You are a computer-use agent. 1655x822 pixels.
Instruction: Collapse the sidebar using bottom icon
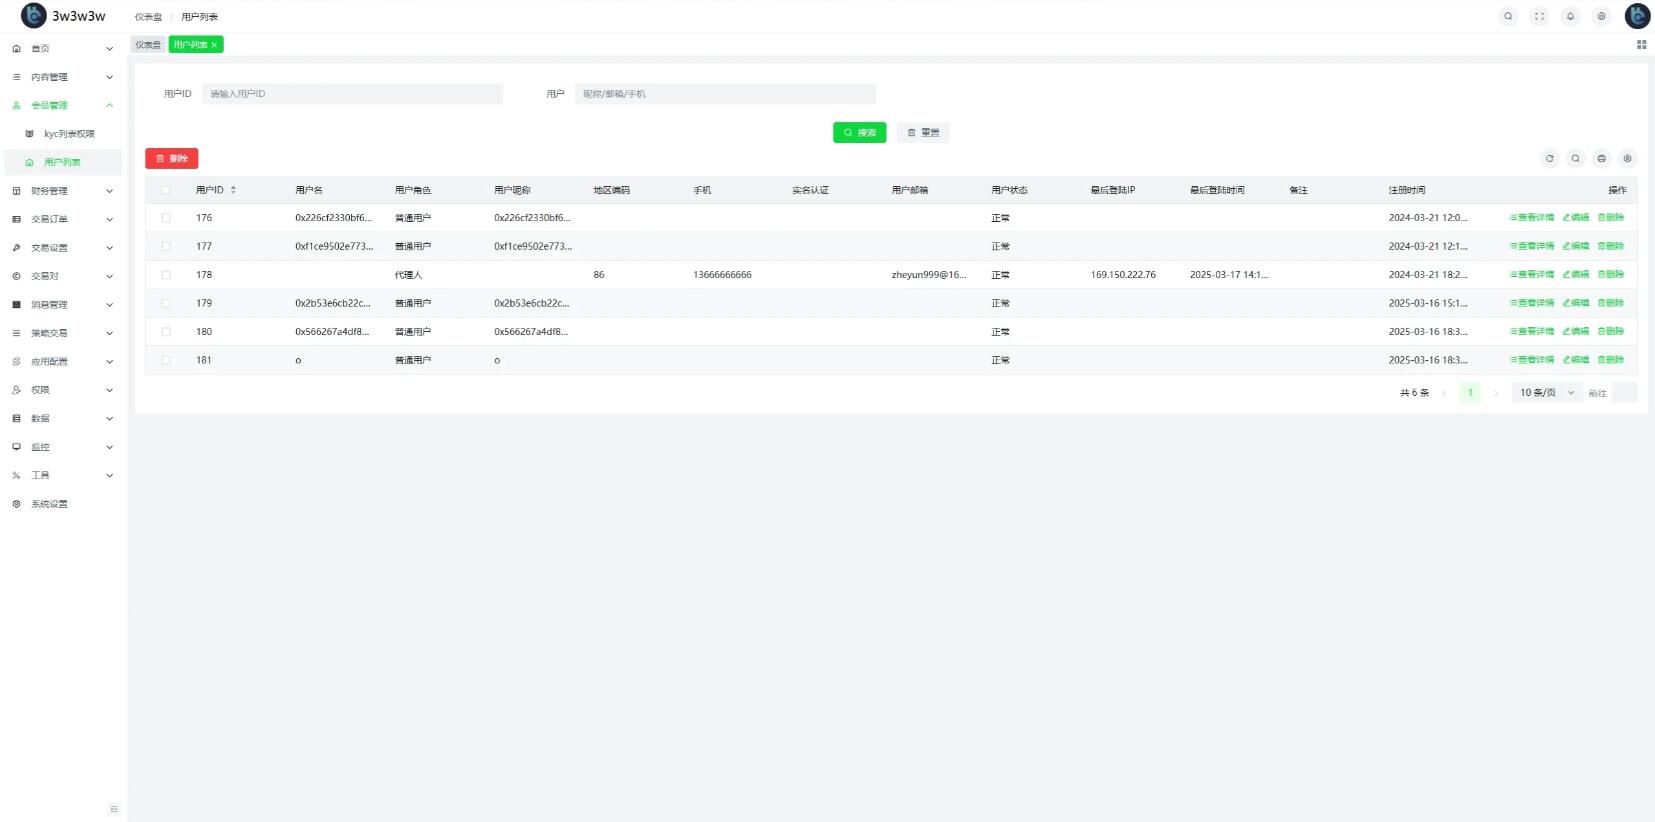114,809
